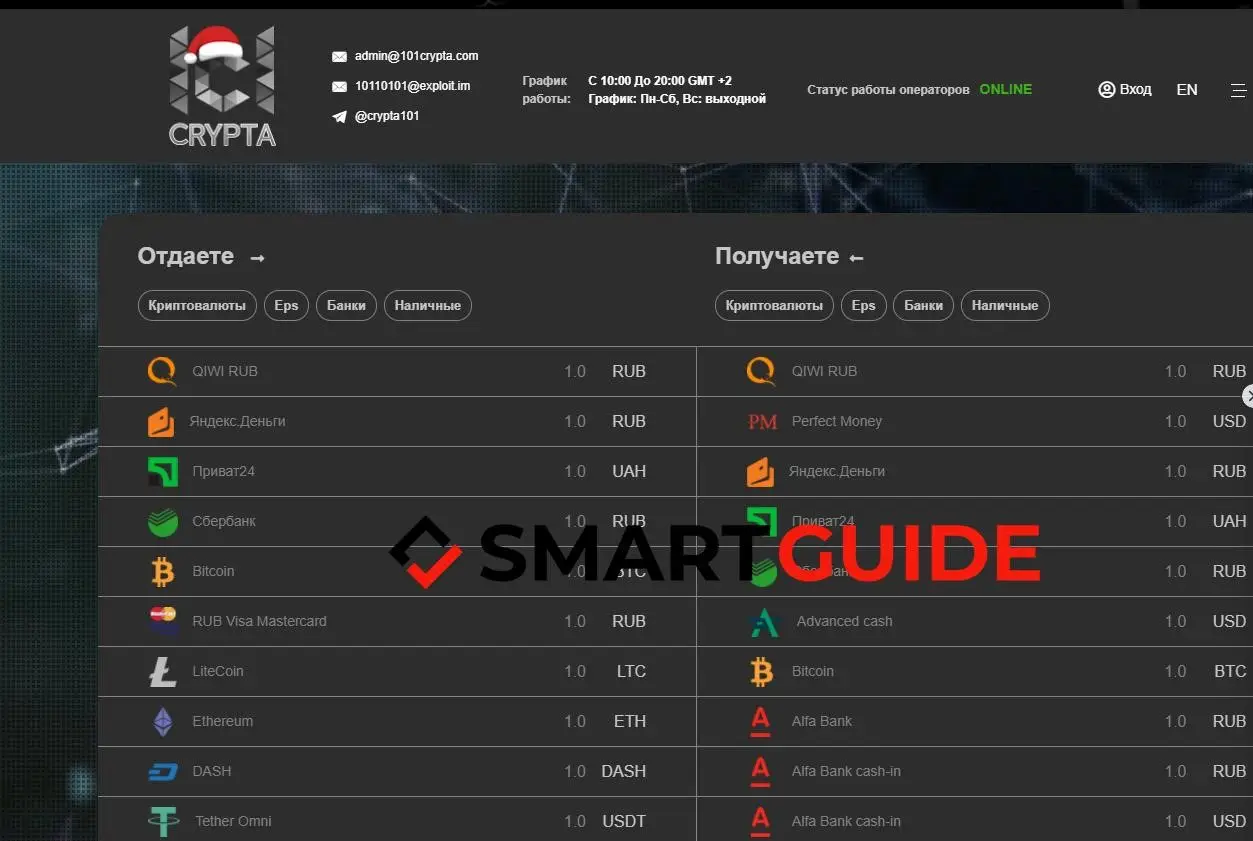1253x841 pixels.
Task: Select Bitcoin icon in Получаете list
Action: (761, 671)
